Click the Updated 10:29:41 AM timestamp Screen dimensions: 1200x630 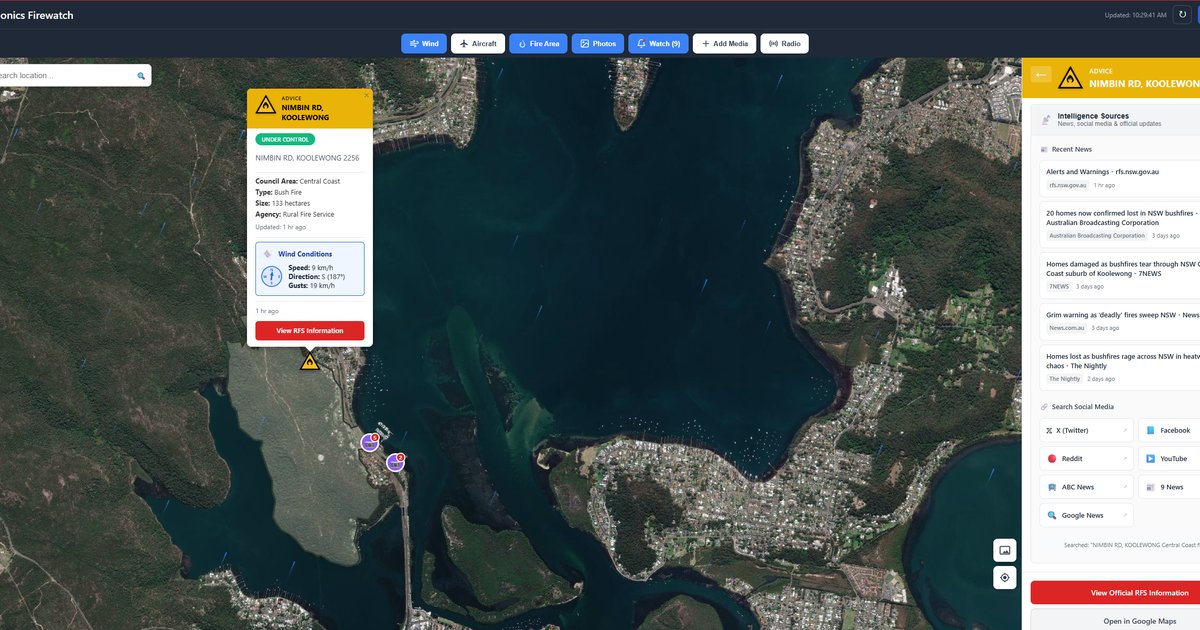1135,15
